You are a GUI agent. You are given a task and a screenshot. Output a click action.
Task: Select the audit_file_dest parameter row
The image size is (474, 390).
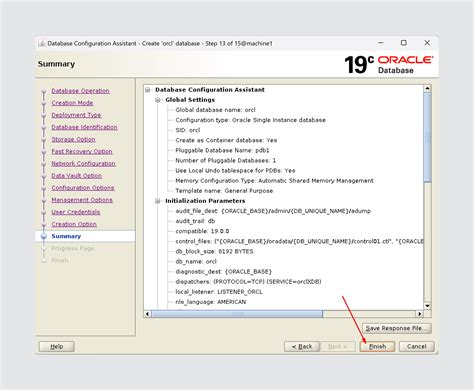(273, 211)
